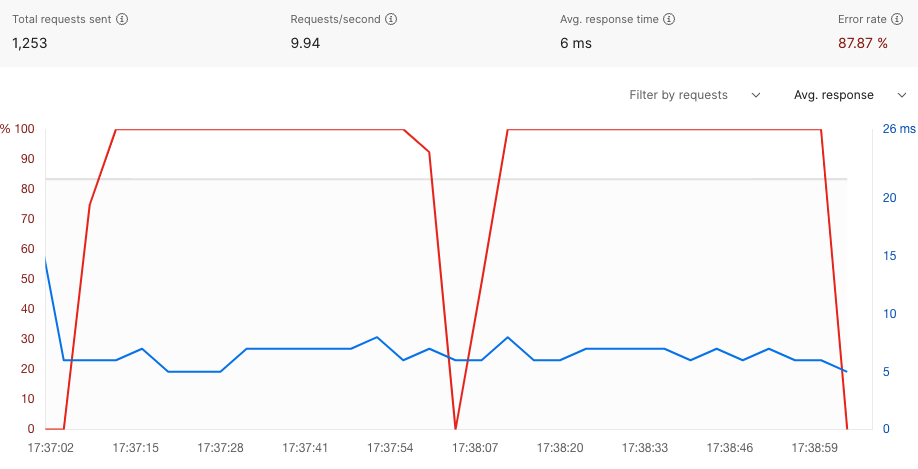Click info icon next to Error rate
Screen dimensions: 918x469
[x=896, y=19]
